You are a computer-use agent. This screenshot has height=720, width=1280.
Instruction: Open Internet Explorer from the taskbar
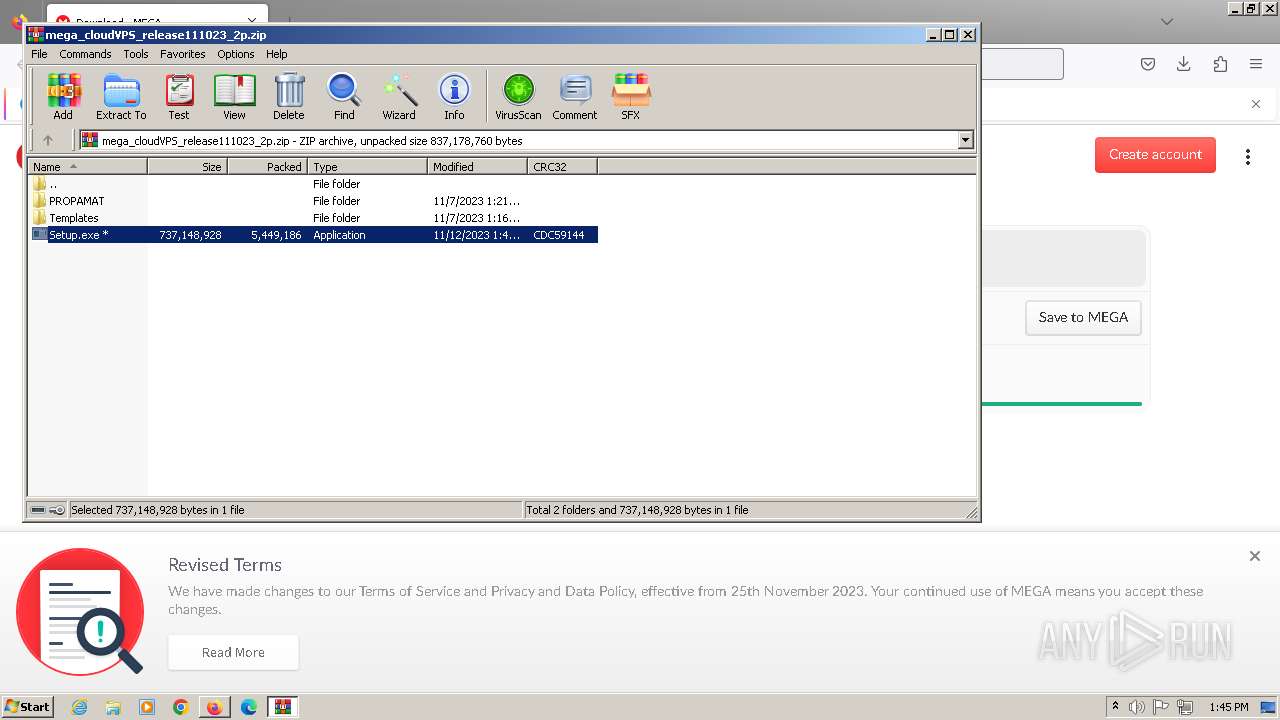(x=79, y=707)
